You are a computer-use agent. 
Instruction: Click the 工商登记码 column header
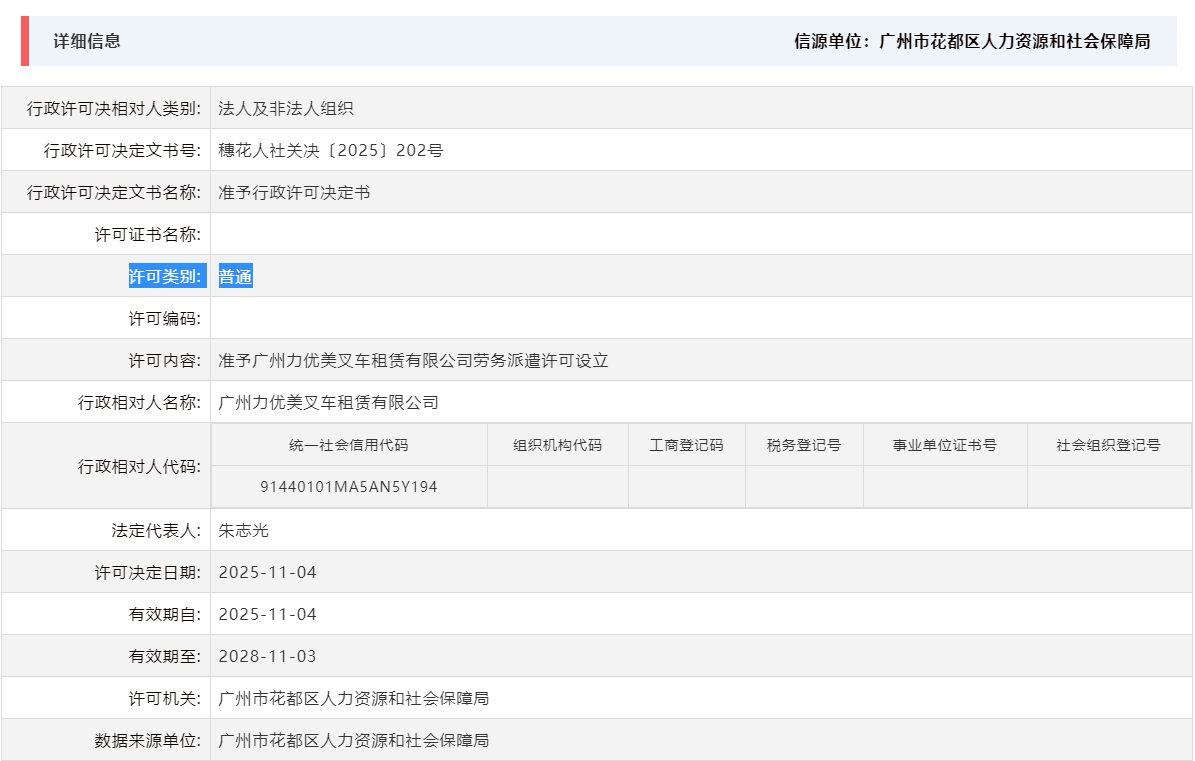[x=686, y=444]
